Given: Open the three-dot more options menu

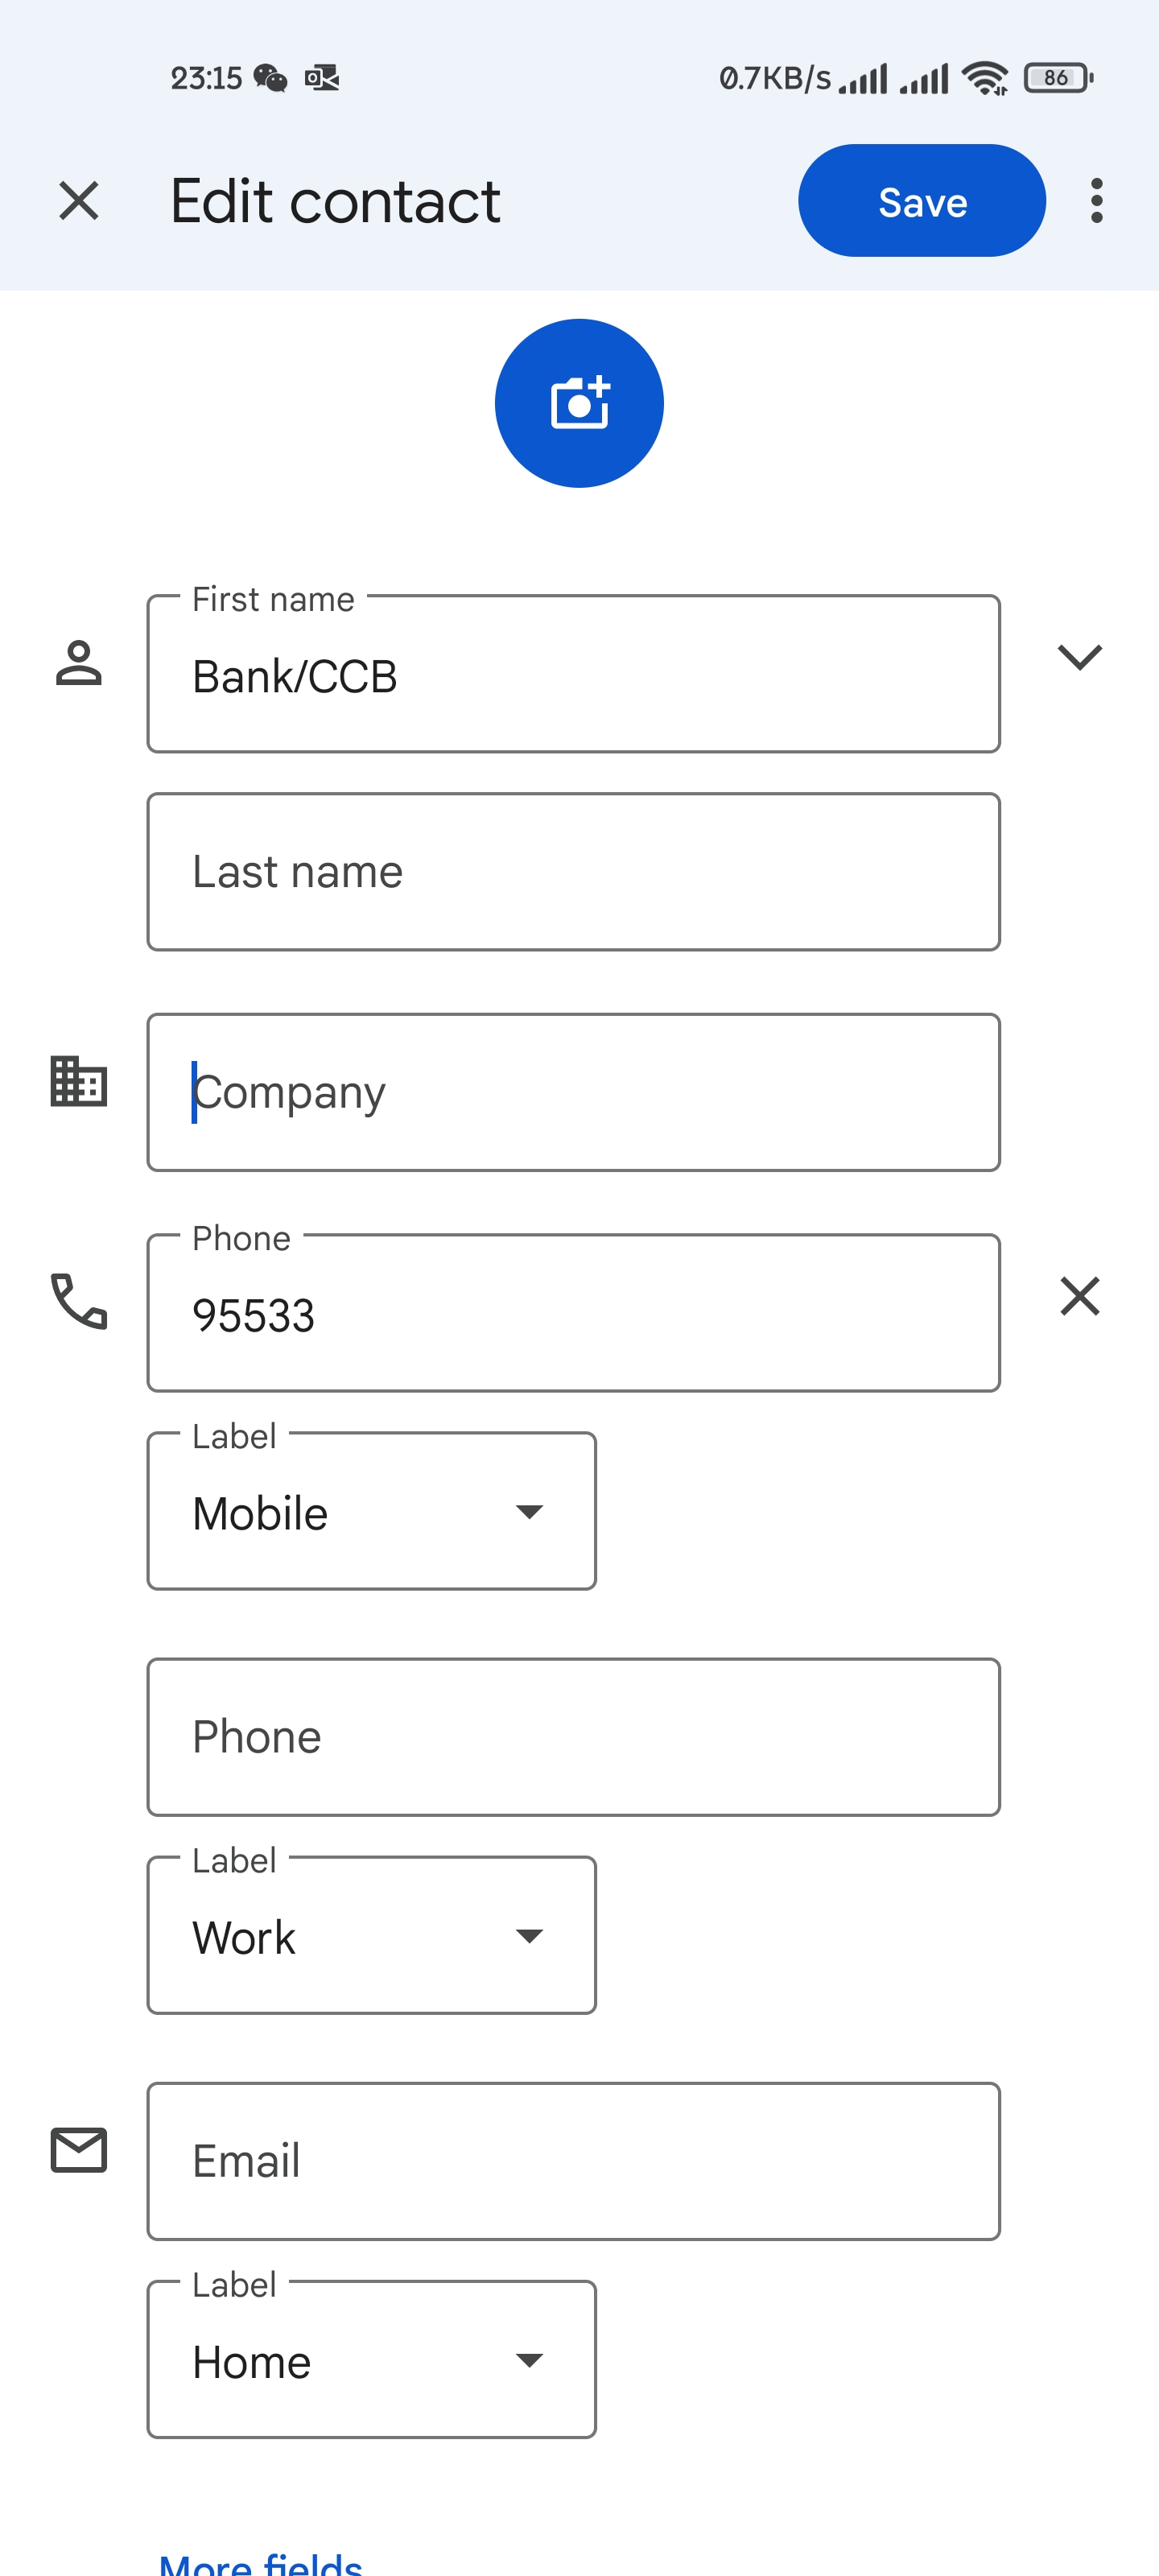Looking at the screenshot, I should (1096, 201).
